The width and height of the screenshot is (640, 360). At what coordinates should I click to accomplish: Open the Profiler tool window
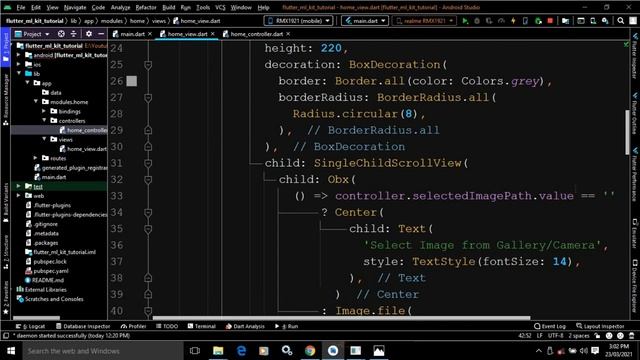tap(133, 326)
